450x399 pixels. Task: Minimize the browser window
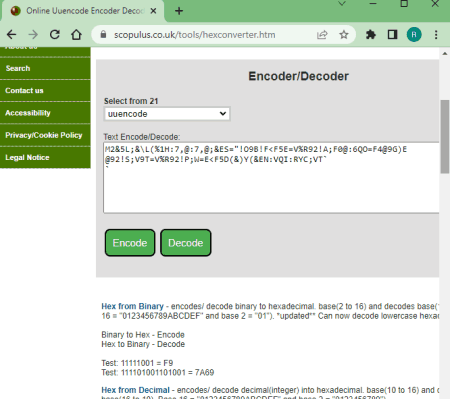point(373,4)
